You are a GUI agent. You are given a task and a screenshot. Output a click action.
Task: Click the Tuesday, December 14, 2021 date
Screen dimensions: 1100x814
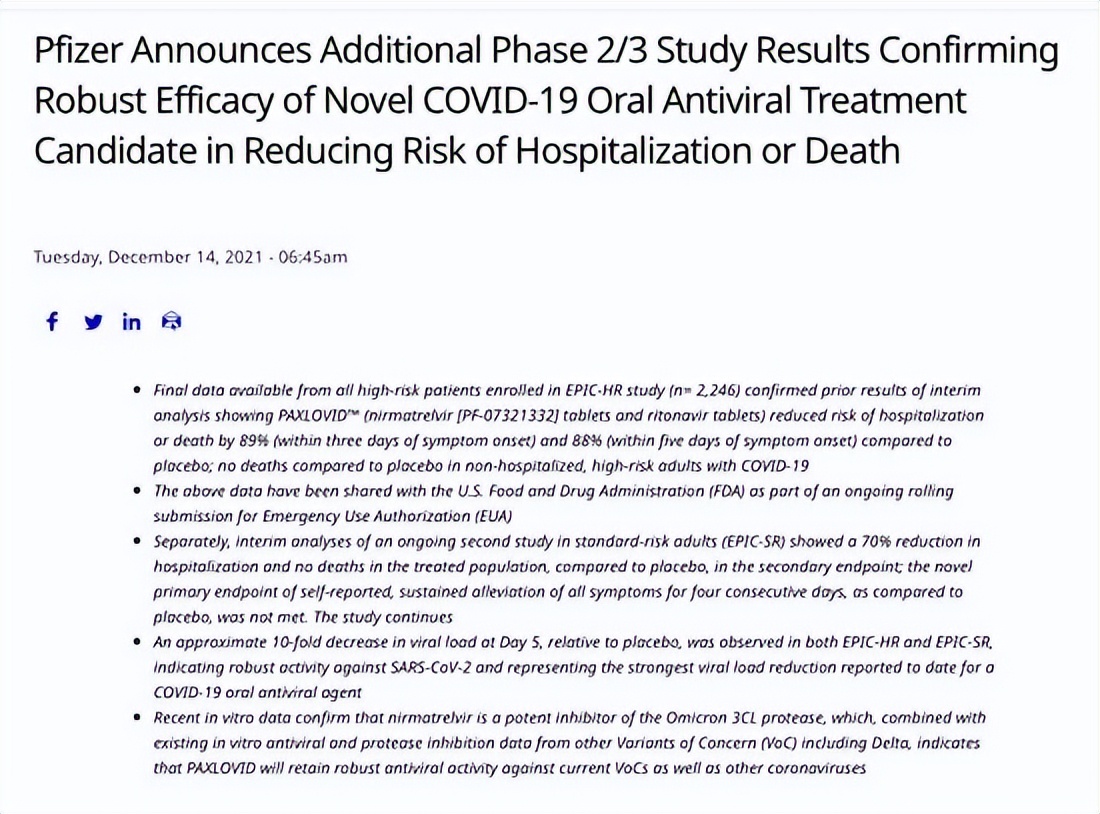click(x=147, y=257)
